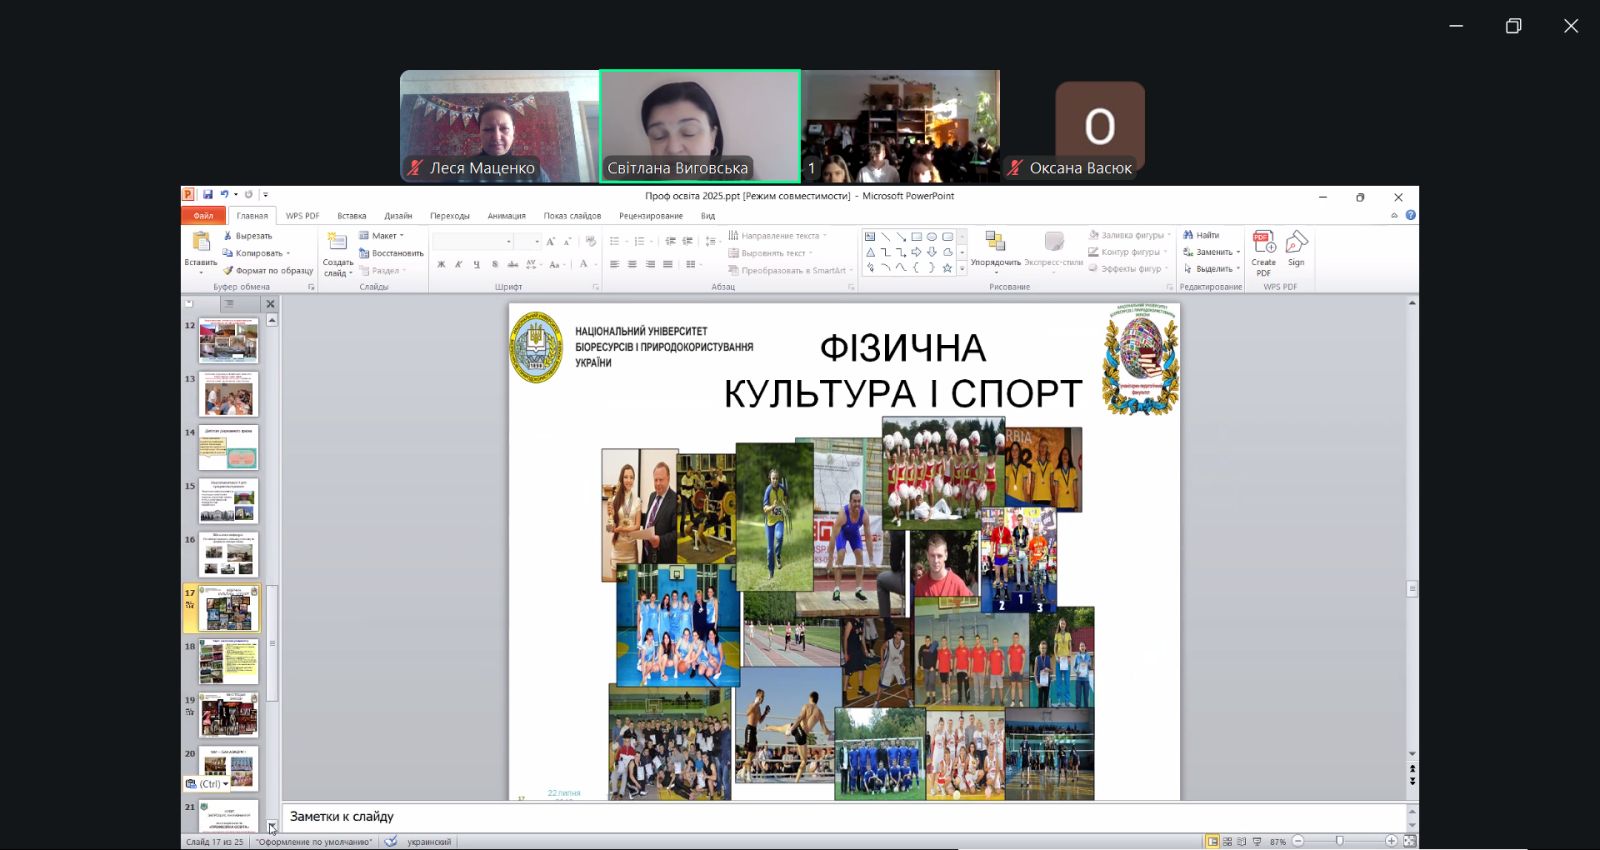Click the Create PDF icon
Viewport: 1600px width, 850px height.
[x=1263, y=243]
